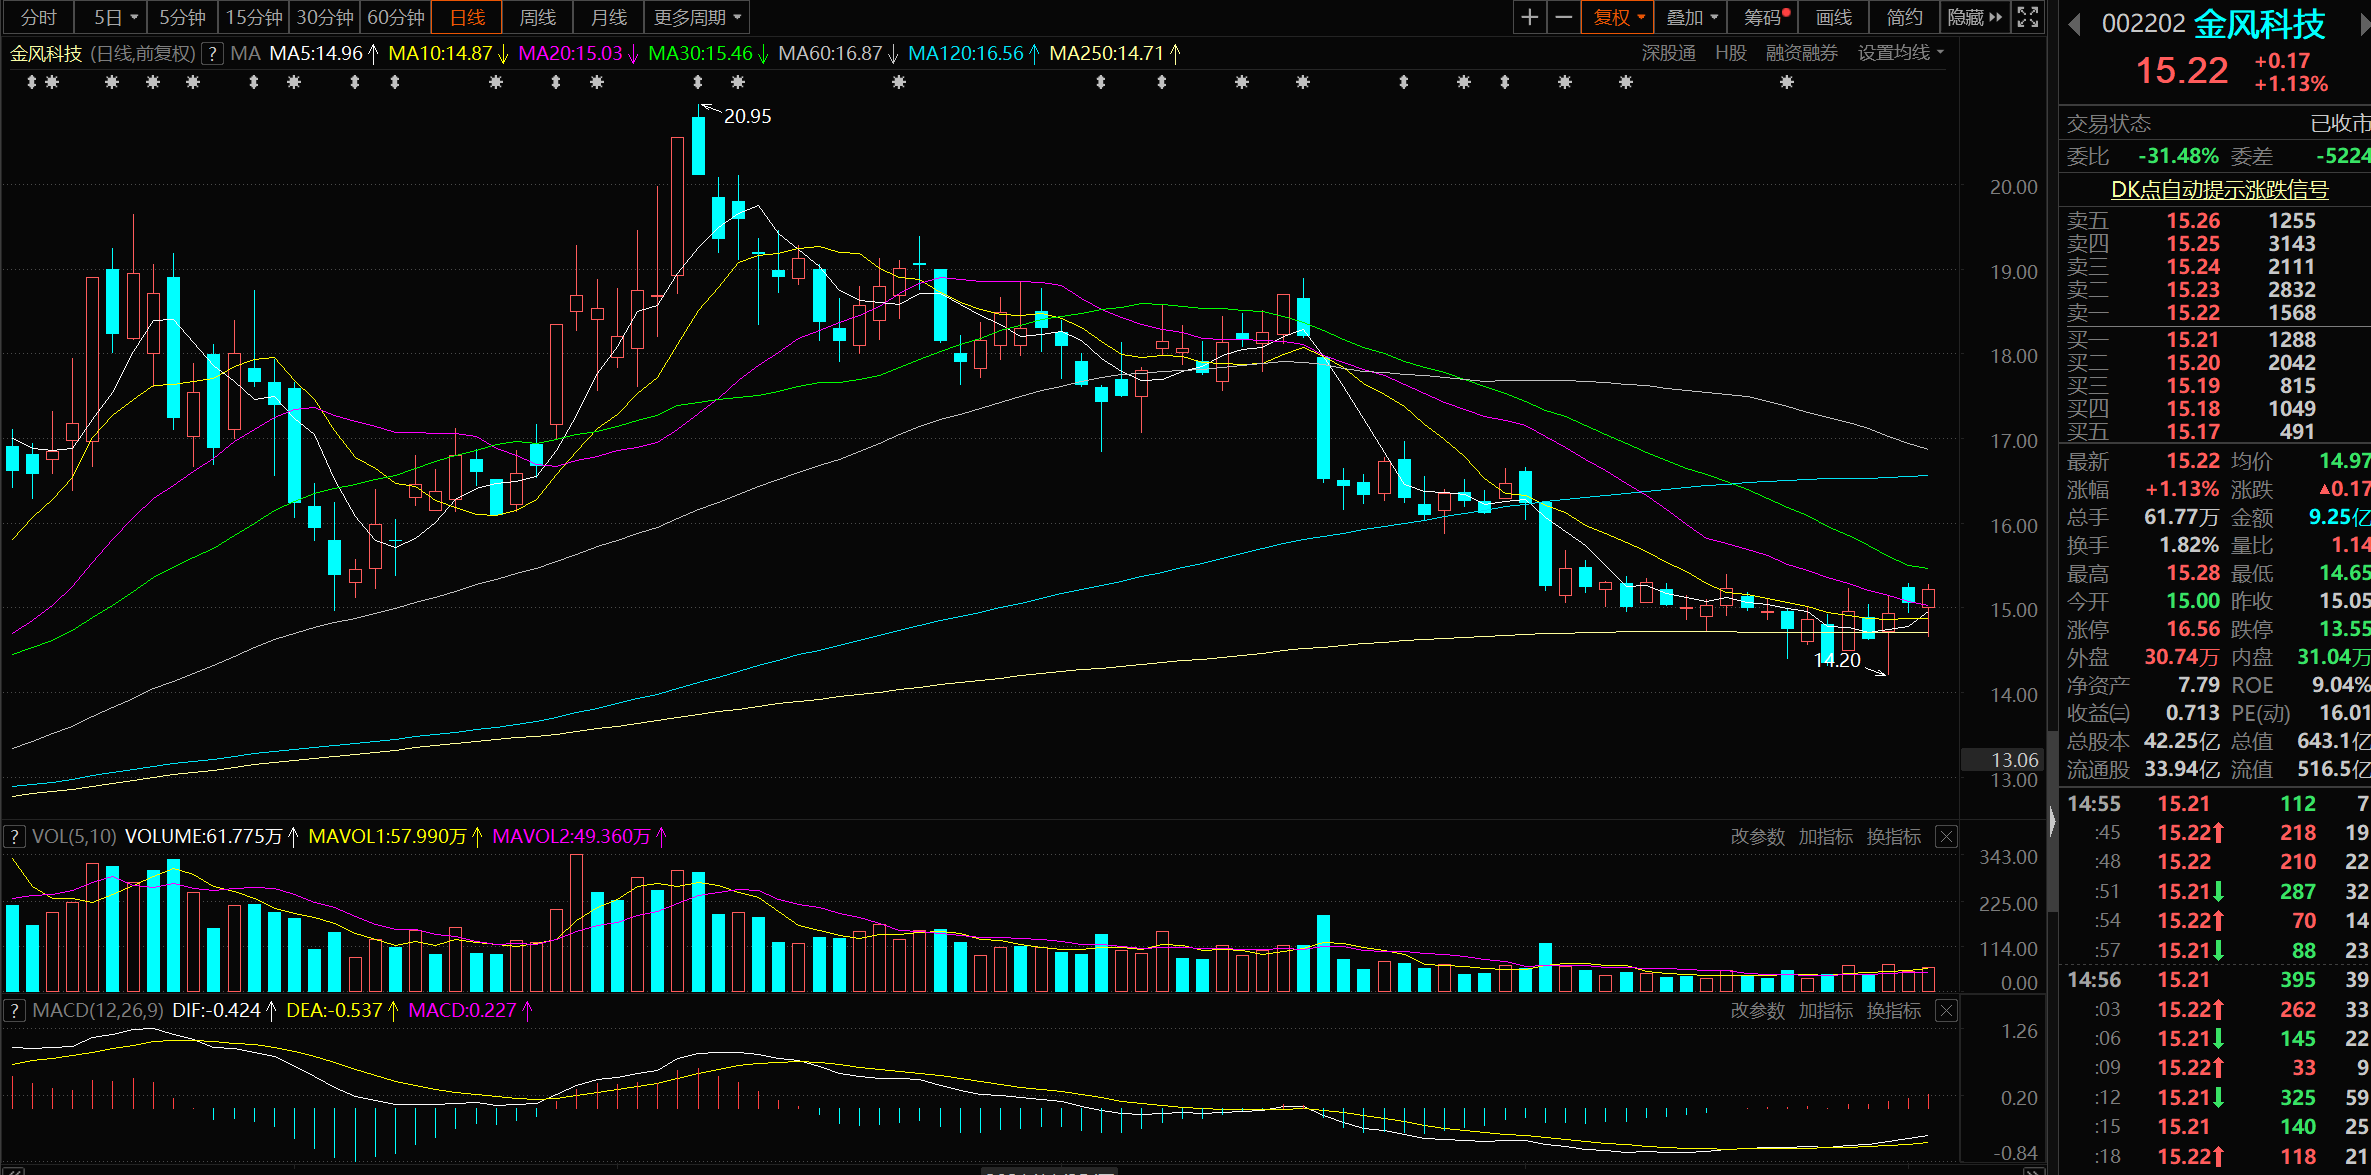Viewport: 2371px width, 1175px height.
Task: Go to previous stock with left arrow
Action: click(x=2074, y=24)
